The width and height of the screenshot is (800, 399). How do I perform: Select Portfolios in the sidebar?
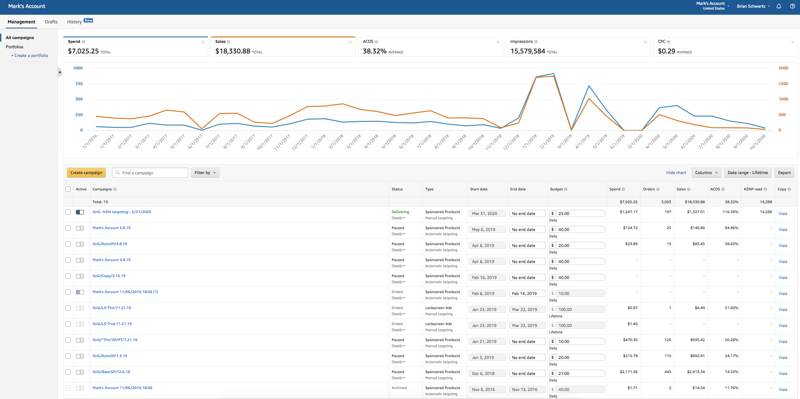coord(14,46)
